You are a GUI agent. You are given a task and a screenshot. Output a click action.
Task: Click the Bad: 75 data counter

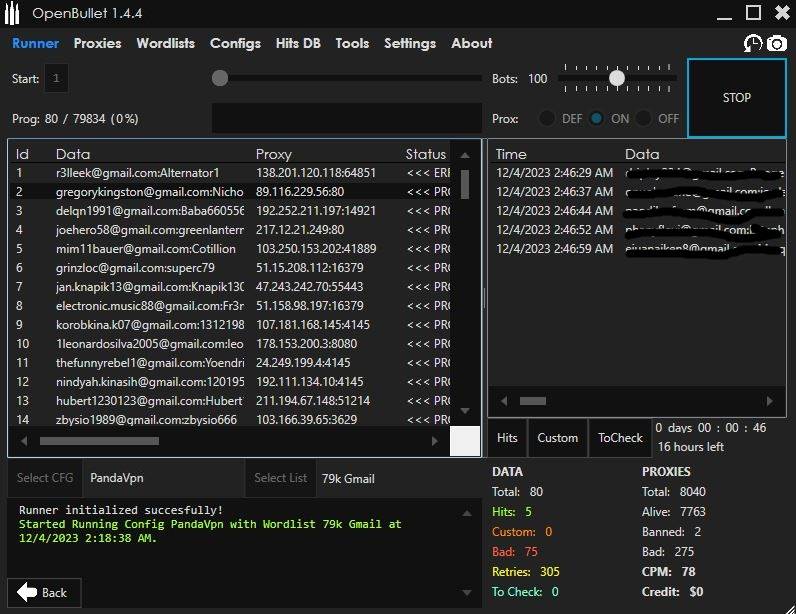click(515, 552)
